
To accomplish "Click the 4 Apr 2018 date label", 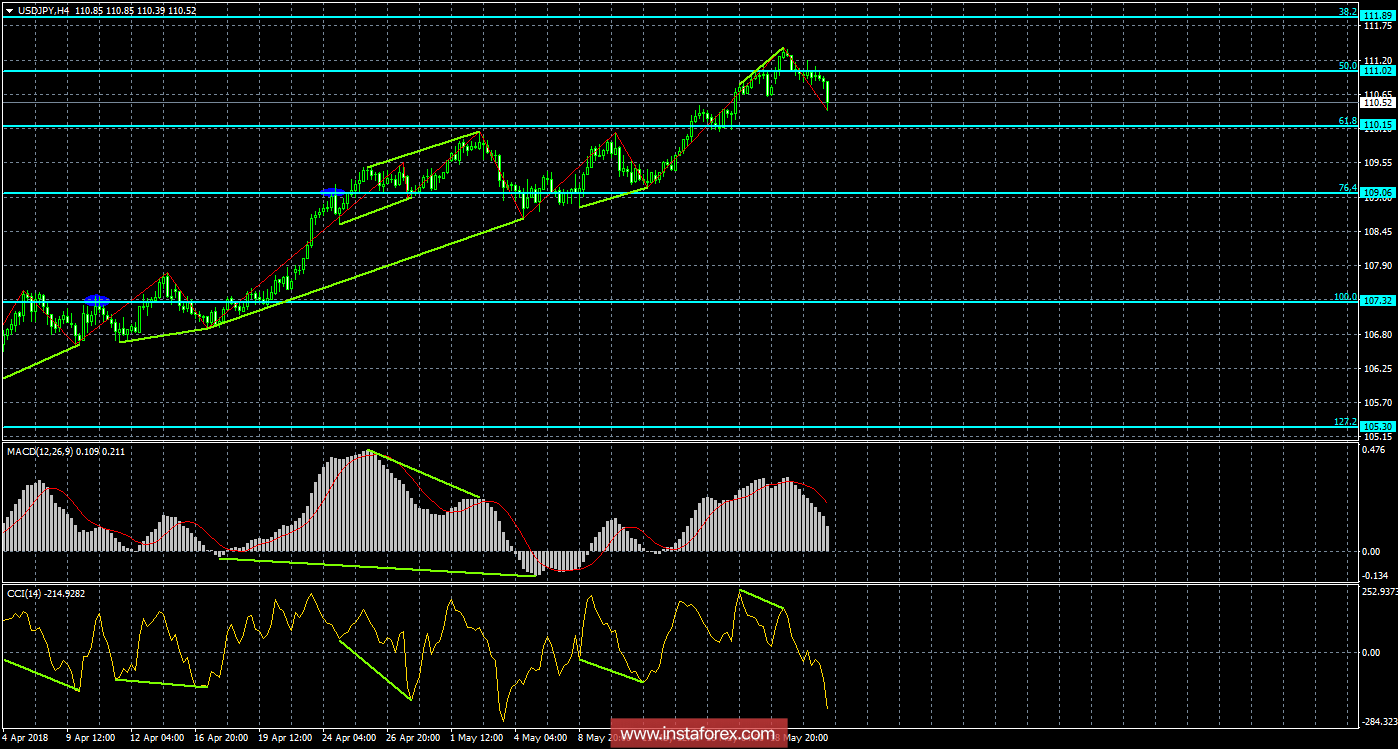I will (27, 739).
